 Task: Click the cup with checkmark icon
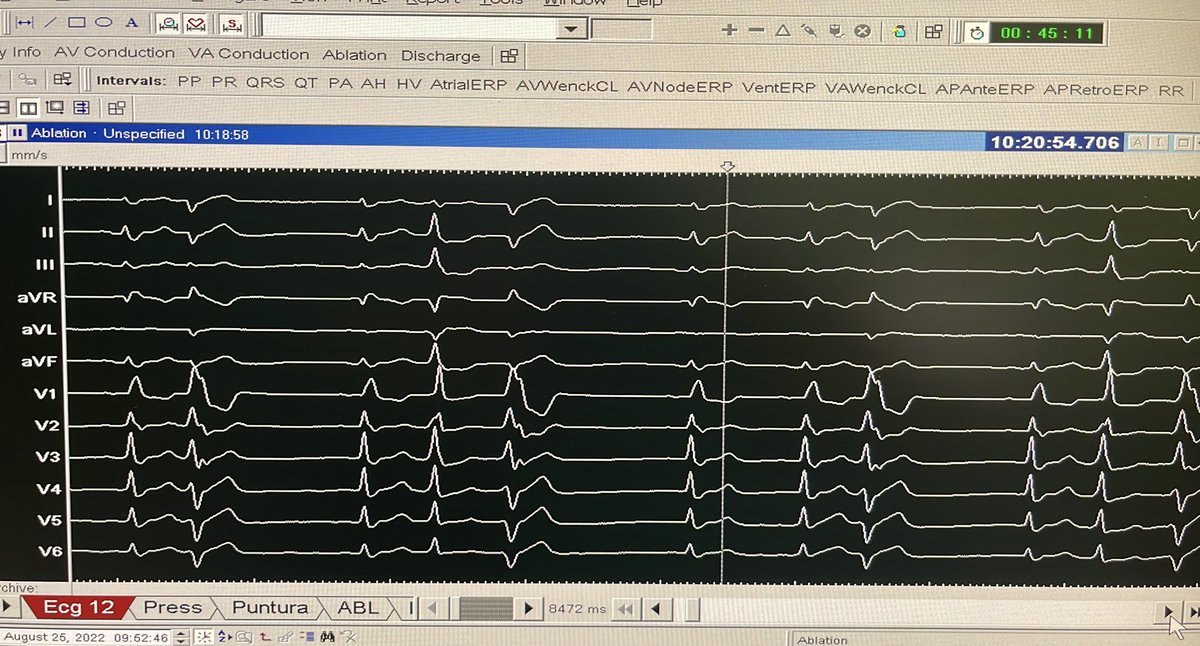835,31
